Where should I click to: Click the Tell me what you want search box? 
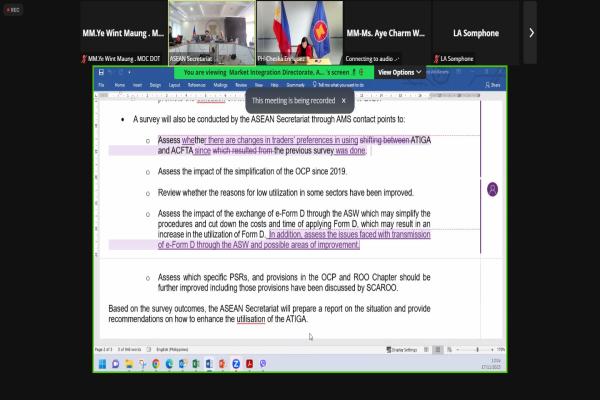tap(338, 85)
